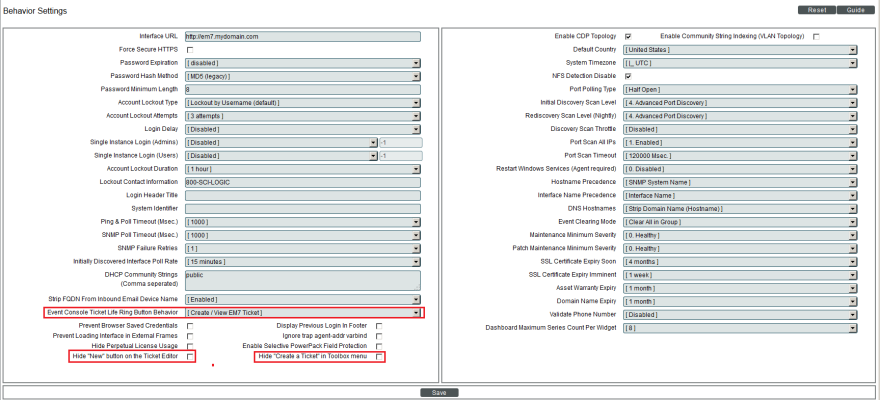Open the Guide button
The width and height of the screenshot is (880, 400).
click(856, 9)
